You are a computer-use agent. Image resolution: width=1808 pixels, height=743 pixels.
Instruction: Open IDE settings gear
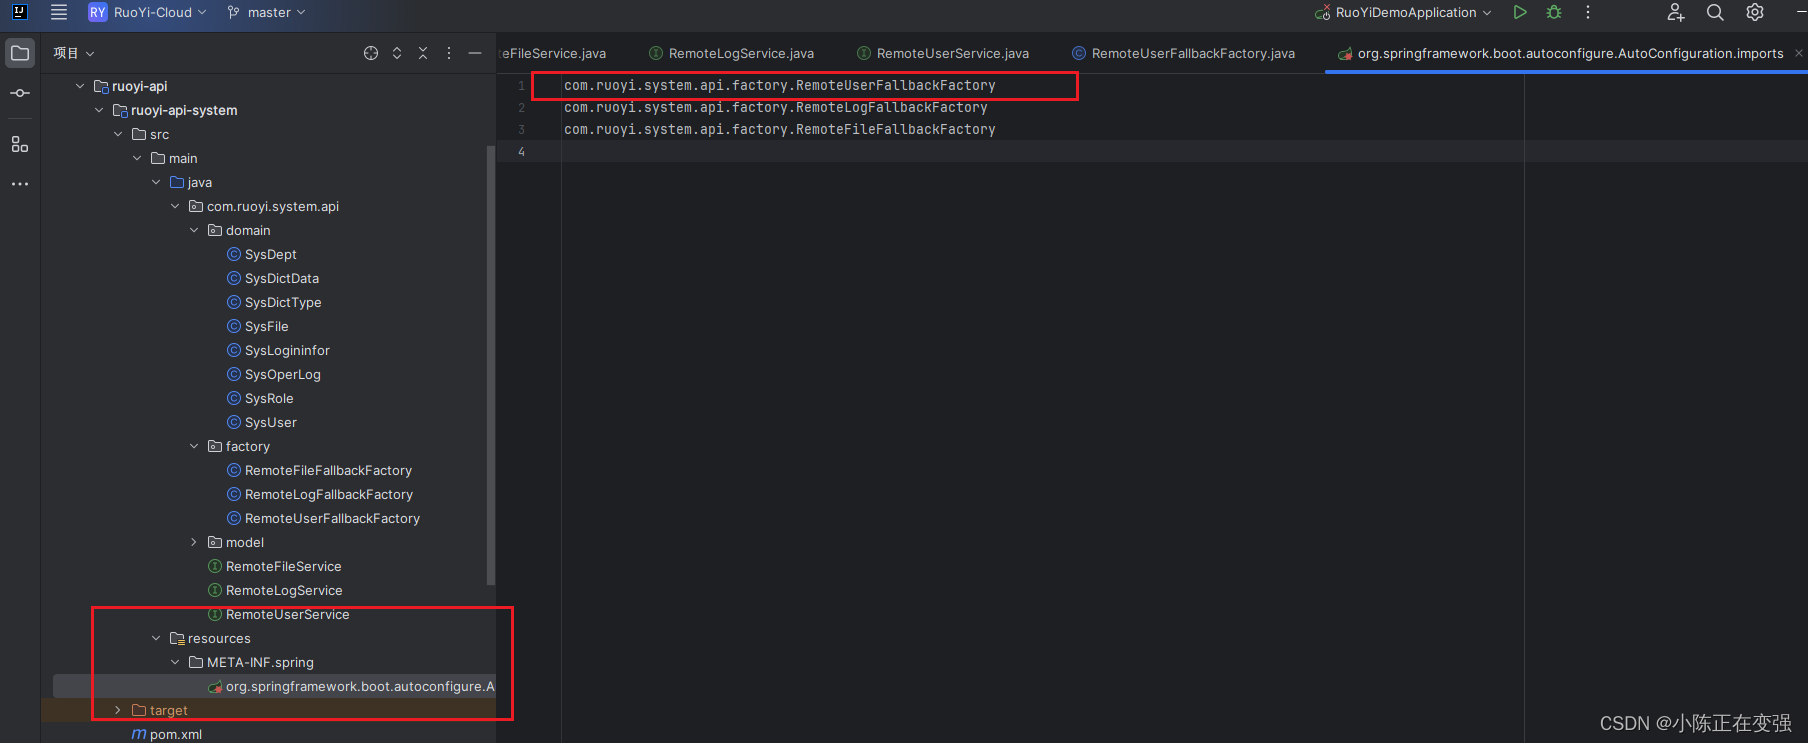1755,12
